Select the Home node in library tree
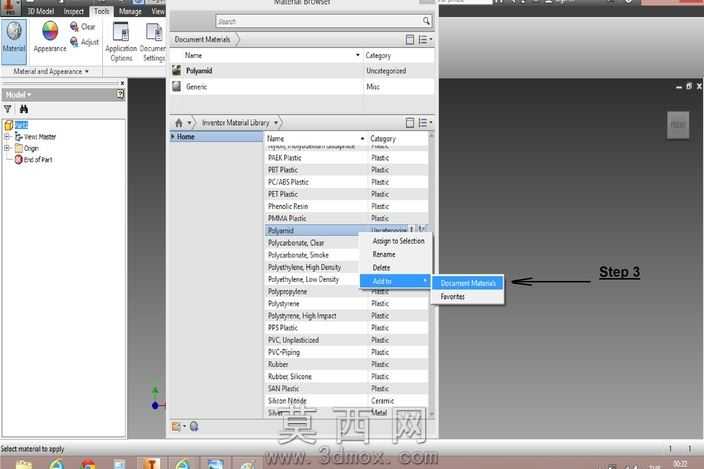This screenshot has height=469, width=704. pos(216,137)
